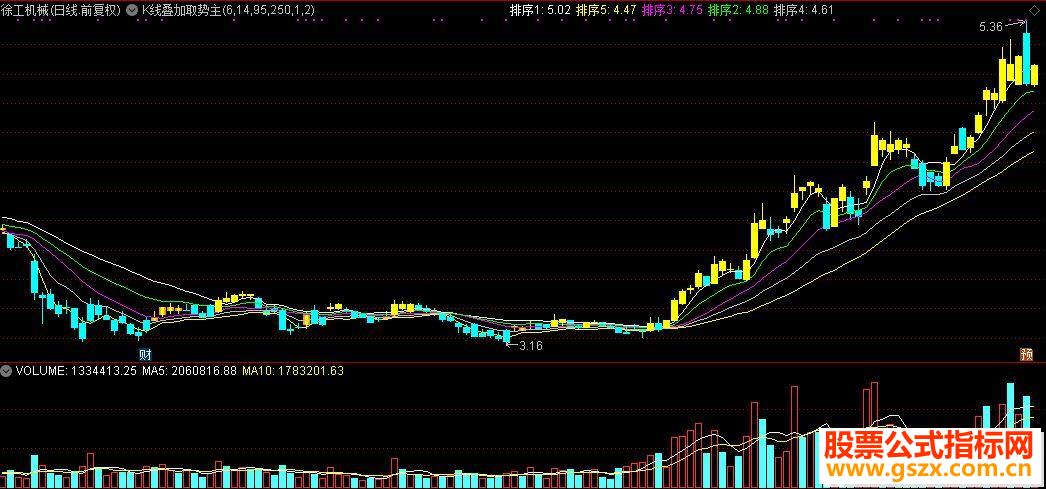Open the dropdown arrow beside 徐工机械 title

131,10
